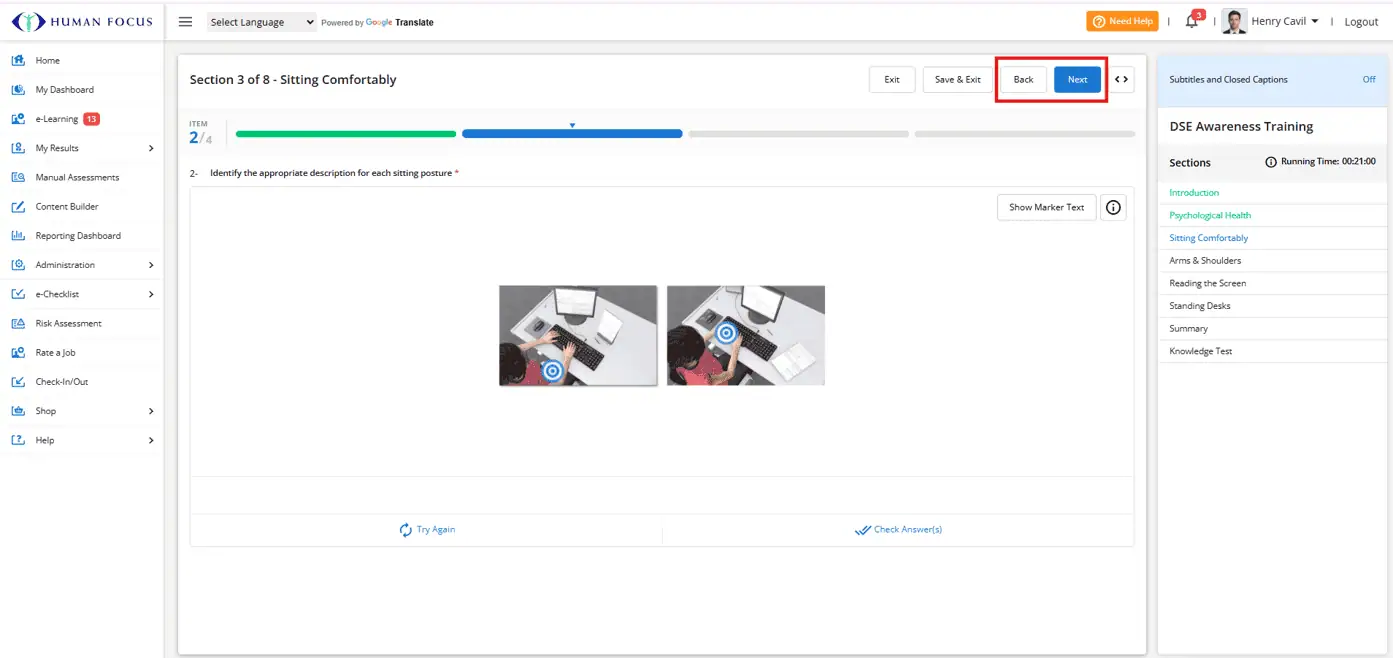Open the Psychological Health section

(1210, 216)
